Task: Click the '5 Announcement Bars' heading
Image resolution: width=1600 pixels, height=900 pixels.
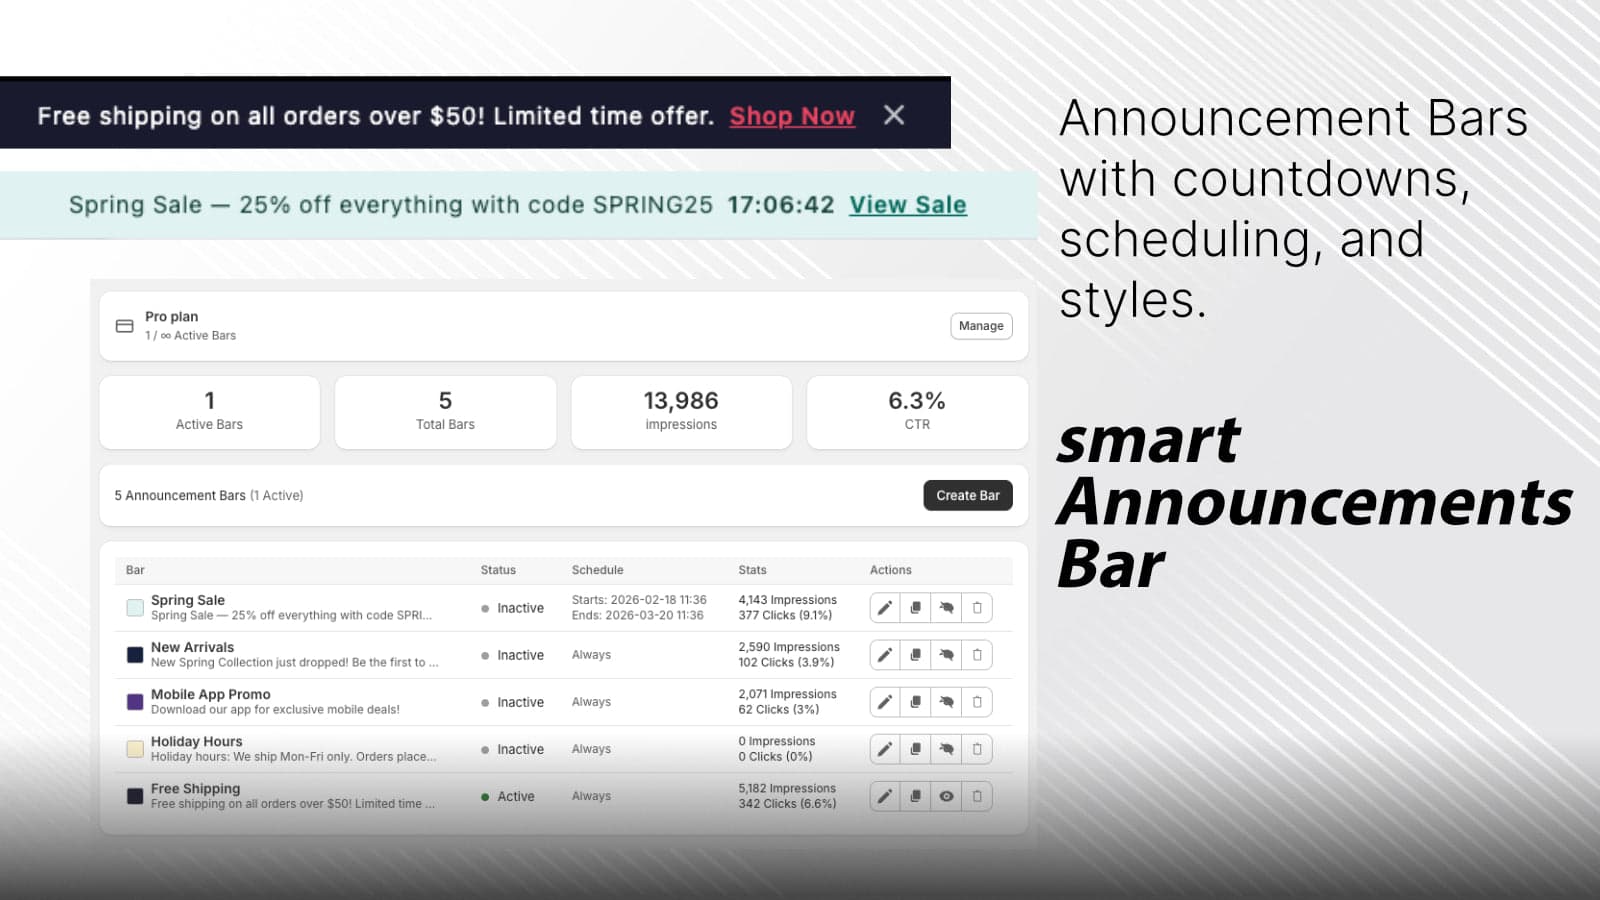Action: [180, 495]
